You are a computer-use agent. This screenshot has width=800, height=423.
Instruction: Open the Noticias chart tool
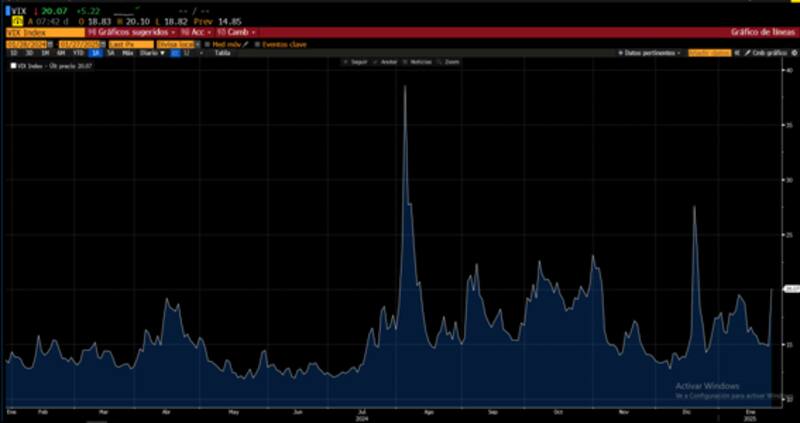[420, 62]
